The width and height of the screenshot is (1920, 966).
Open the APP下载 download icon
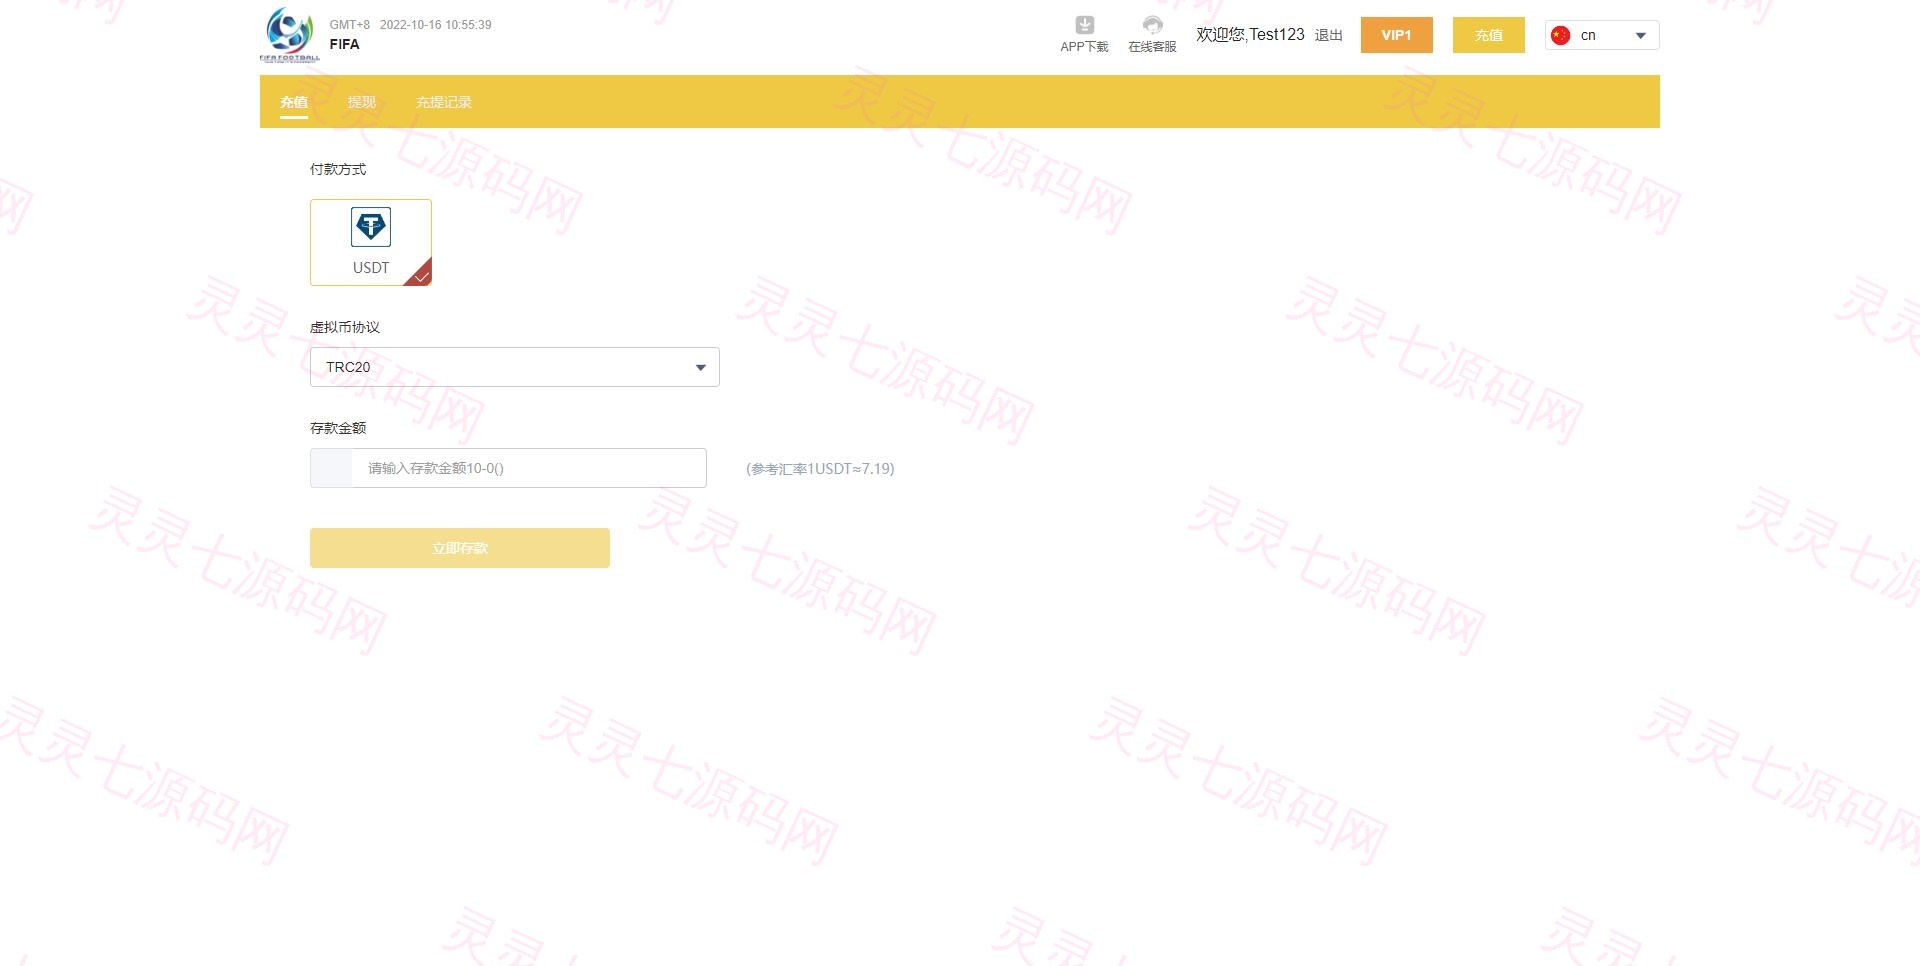[1084, 25]
